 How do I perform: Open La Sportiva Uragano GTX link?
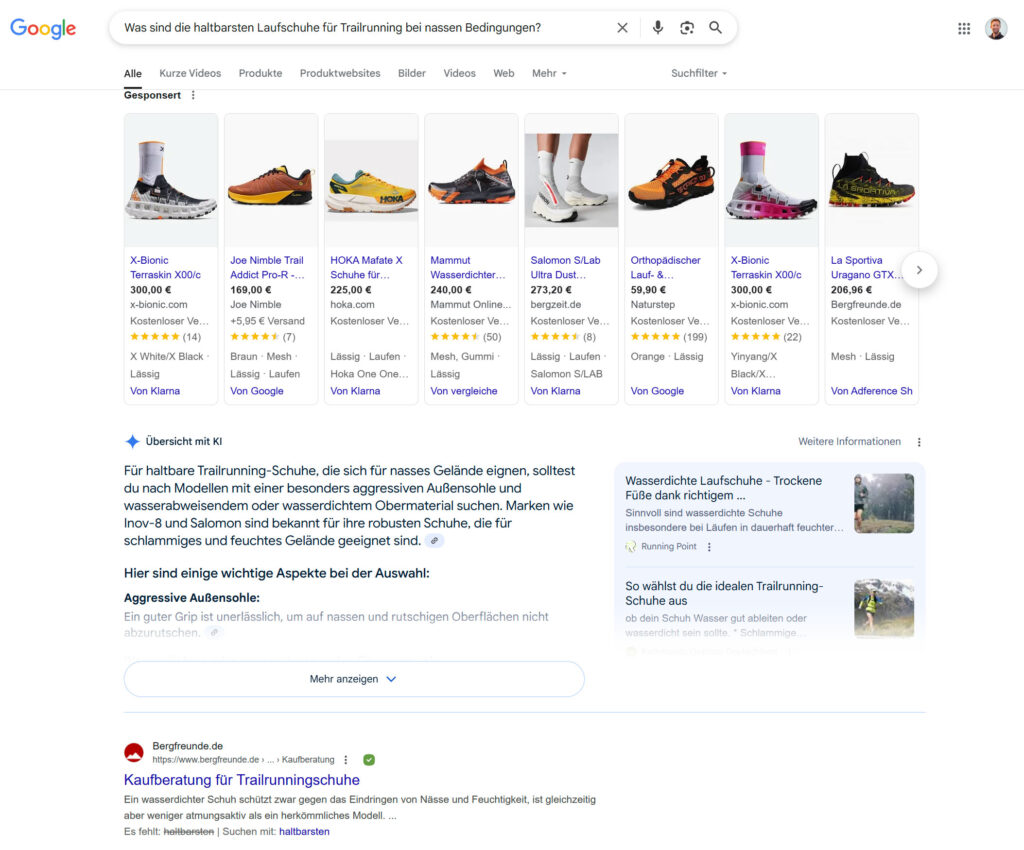click(867, 268)
